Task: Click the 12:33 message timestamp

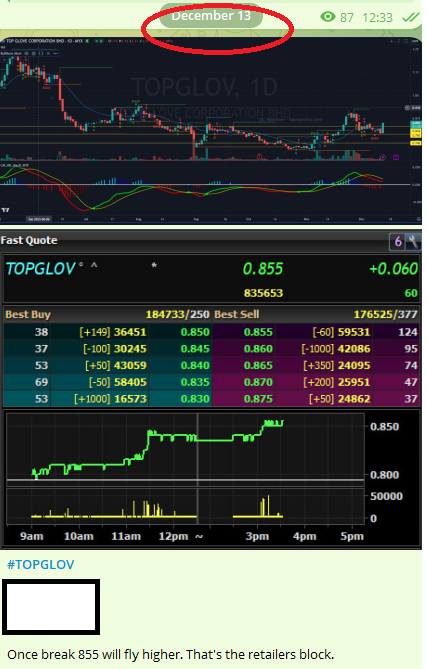Action: 377,17
